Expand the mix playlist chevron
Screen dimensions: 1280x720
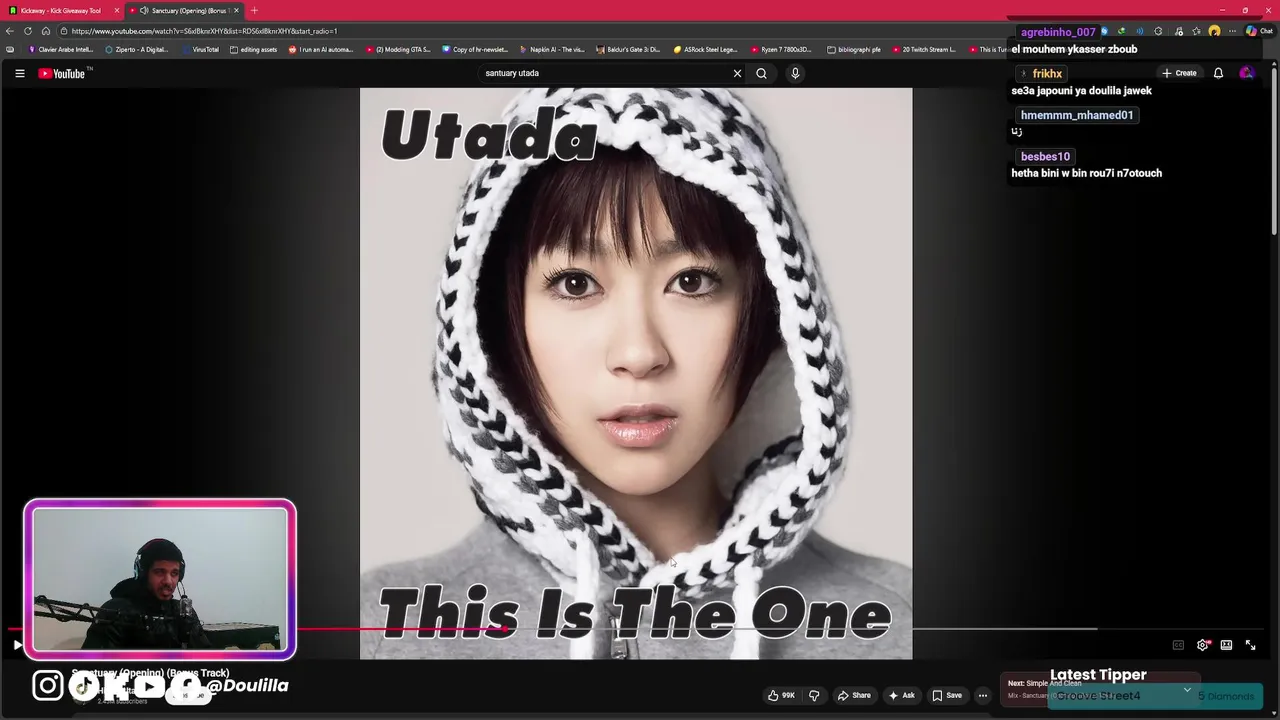(1187, 689)
